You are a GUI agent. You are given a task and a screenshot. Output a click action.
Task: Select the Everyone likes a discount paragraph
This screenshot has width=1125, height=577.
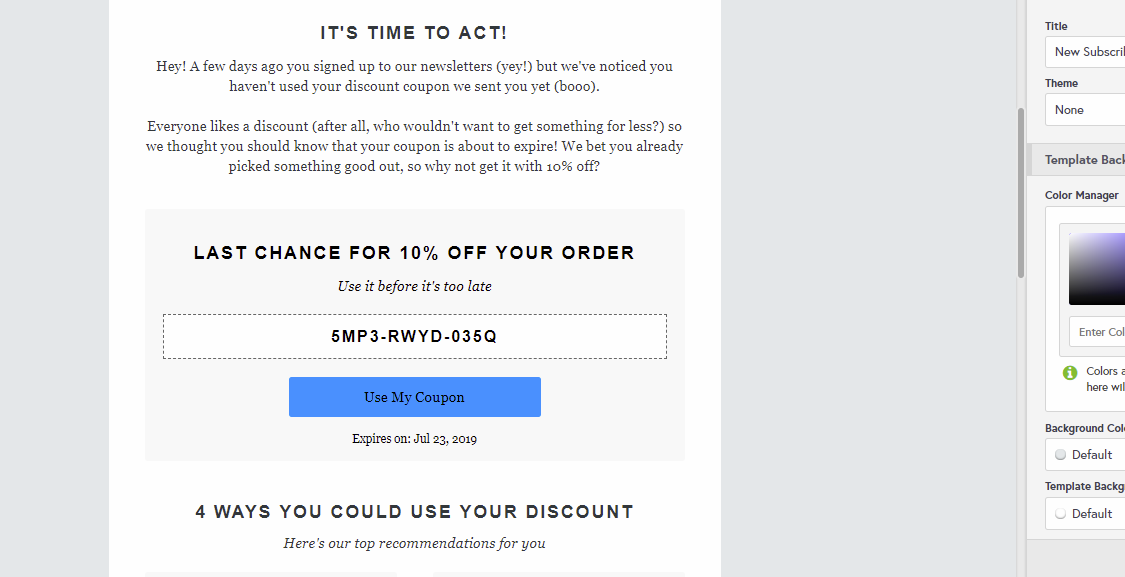[415, 146]
